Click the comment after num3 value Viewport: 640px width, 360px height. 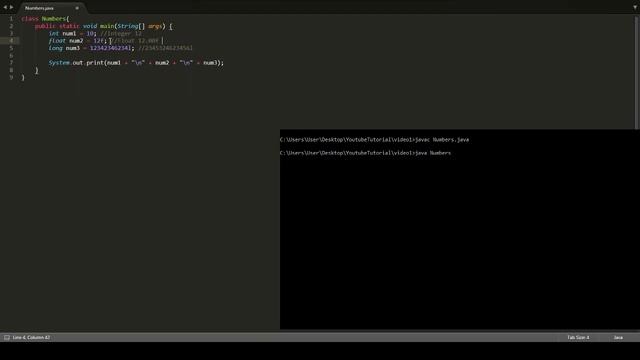tap(165, 48)
